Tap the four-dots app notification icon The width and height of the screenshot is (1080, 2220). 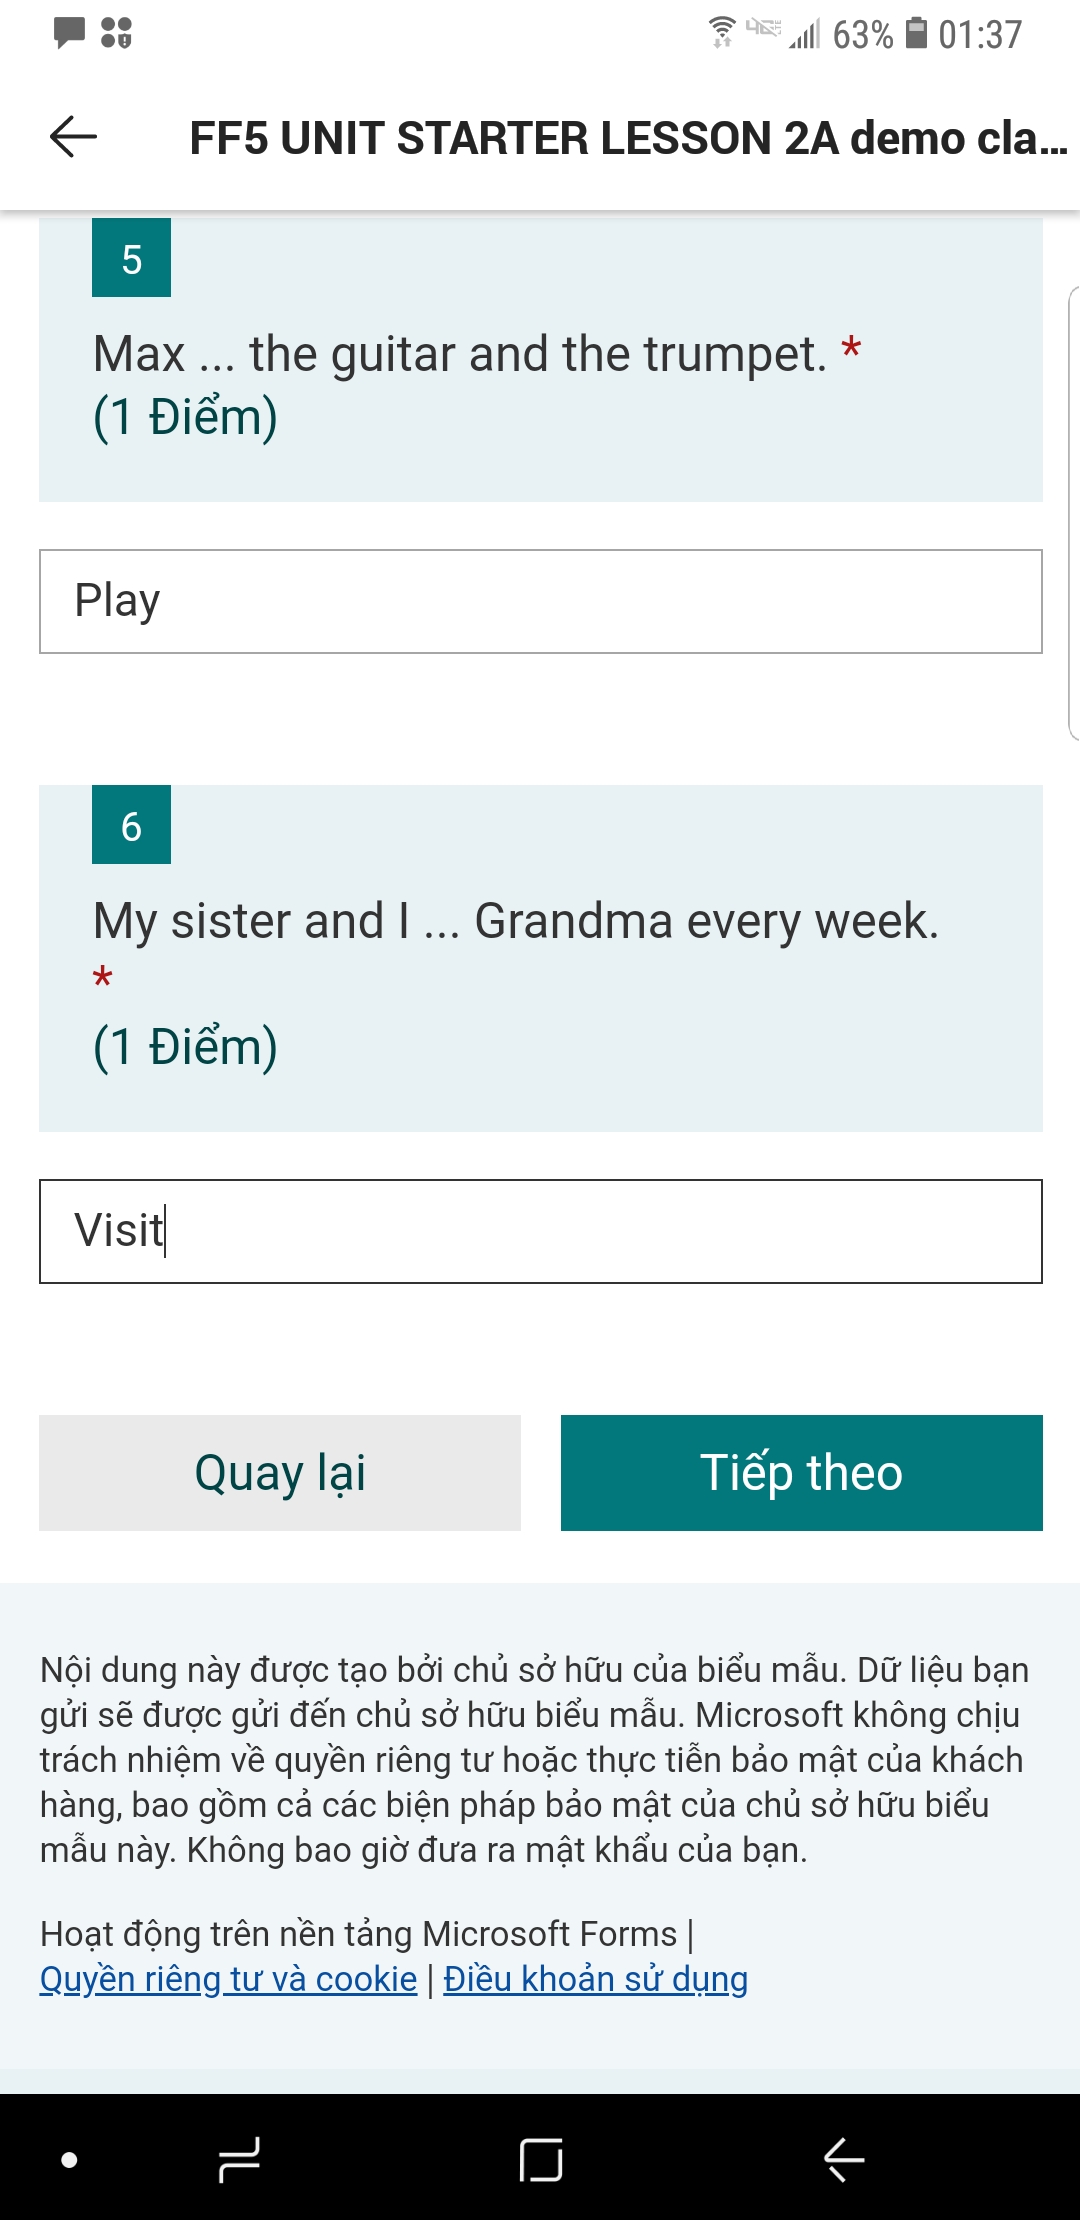tap(116, 33)
